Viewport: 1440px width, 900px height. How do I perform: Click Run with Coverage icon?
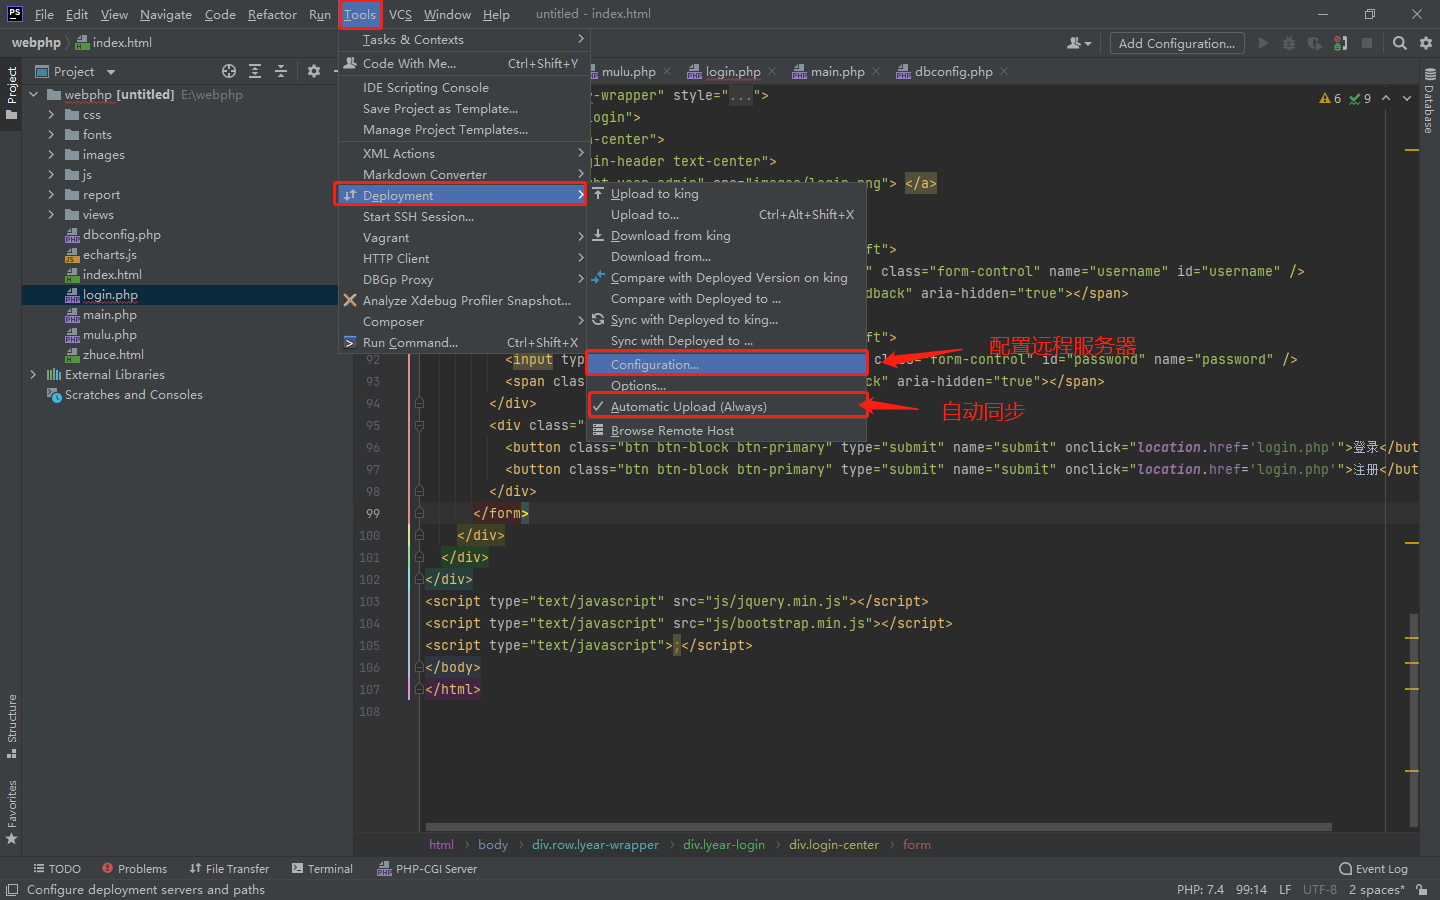click(1314, 43)
